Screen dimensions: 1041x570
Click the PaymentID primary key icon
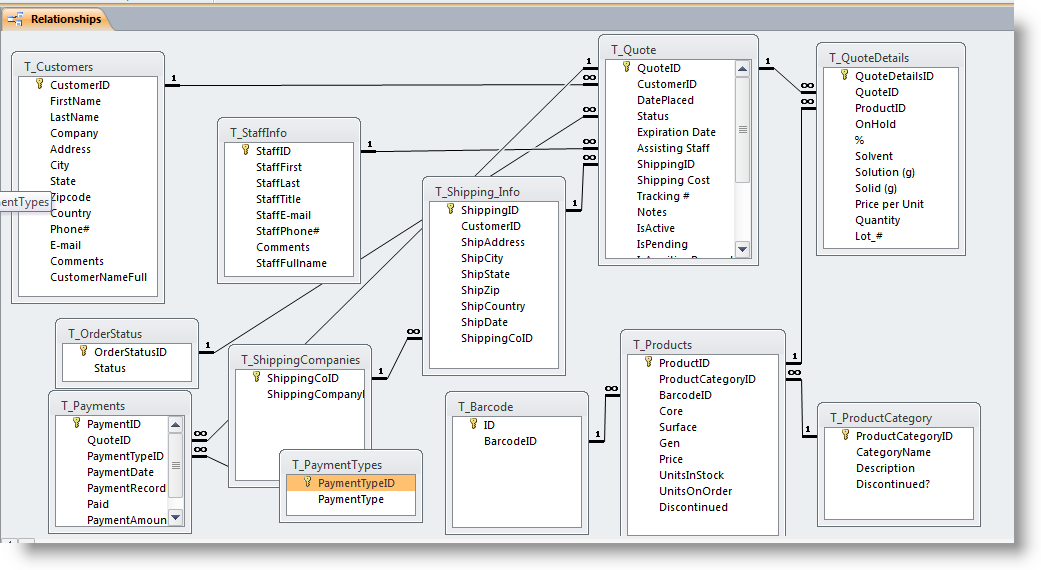click(76, 423)
